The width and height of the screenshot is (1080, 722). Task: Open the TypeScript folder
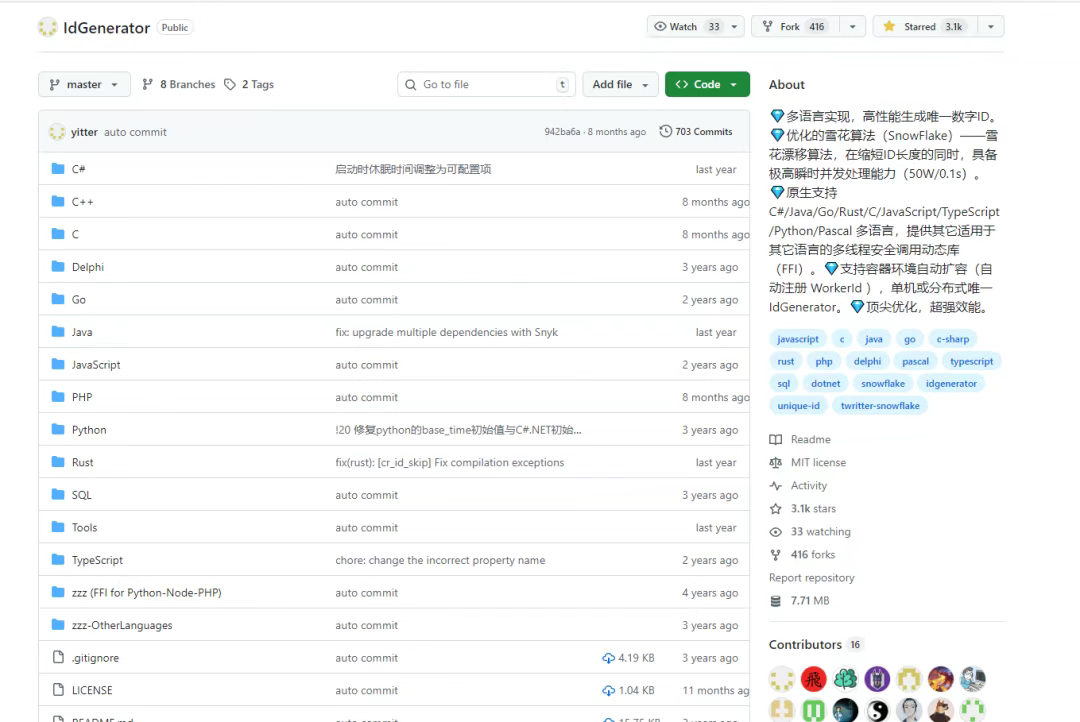(x=97, y=560)
